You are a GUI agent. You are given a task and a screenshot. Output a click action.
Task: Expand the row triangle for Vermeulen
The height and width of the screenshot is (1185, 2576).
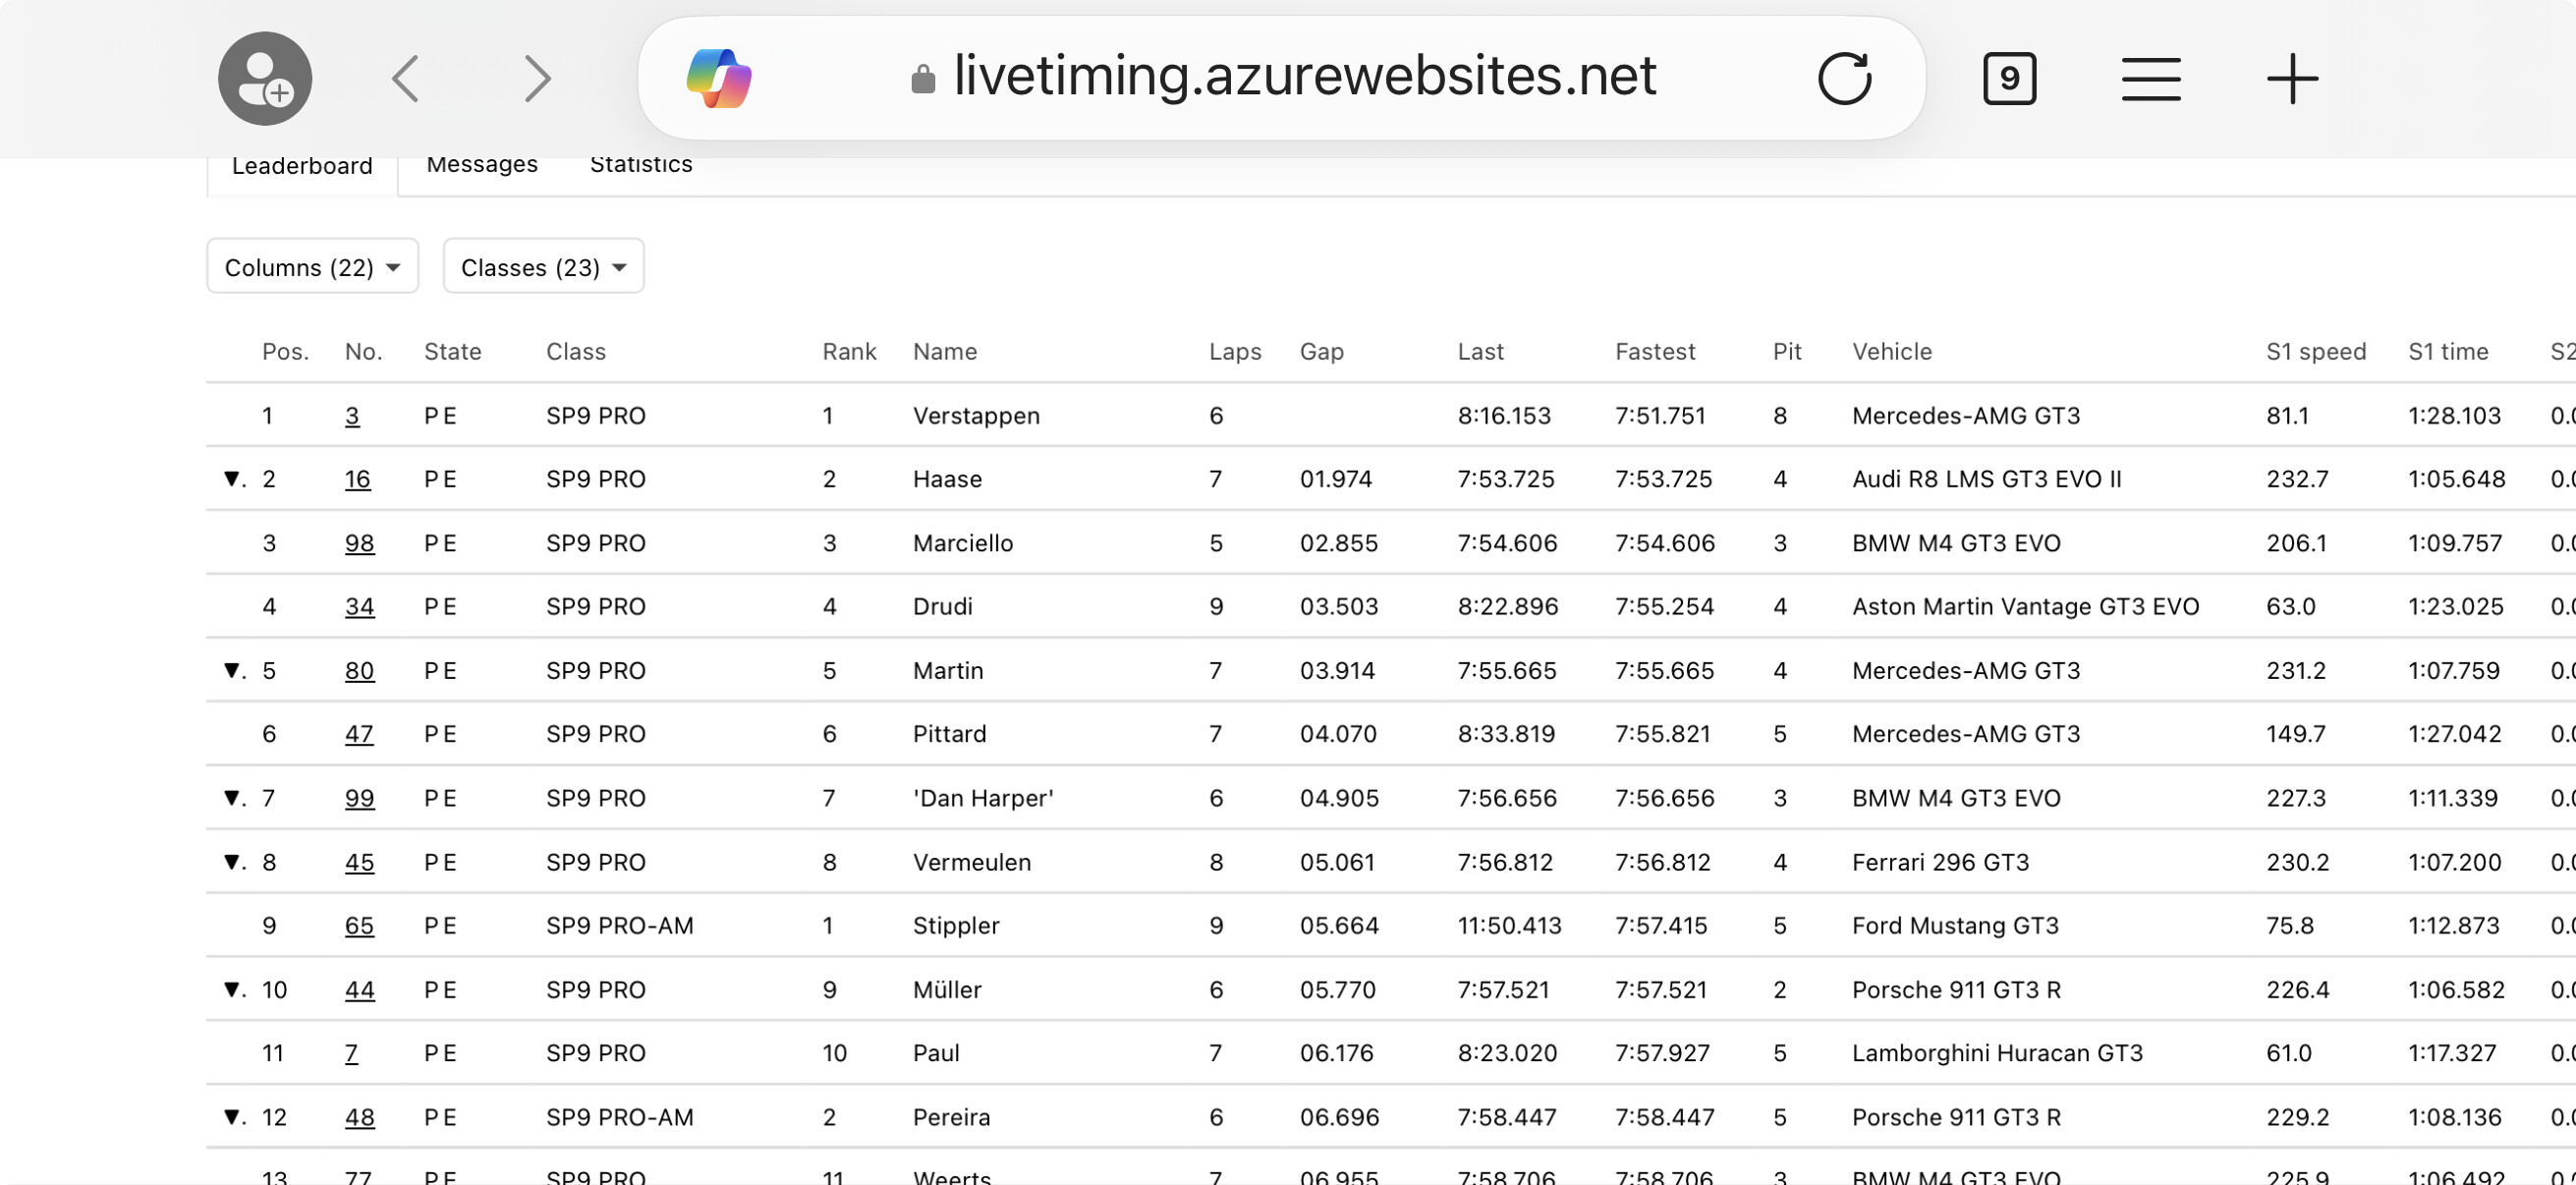[x=232, y=862]
